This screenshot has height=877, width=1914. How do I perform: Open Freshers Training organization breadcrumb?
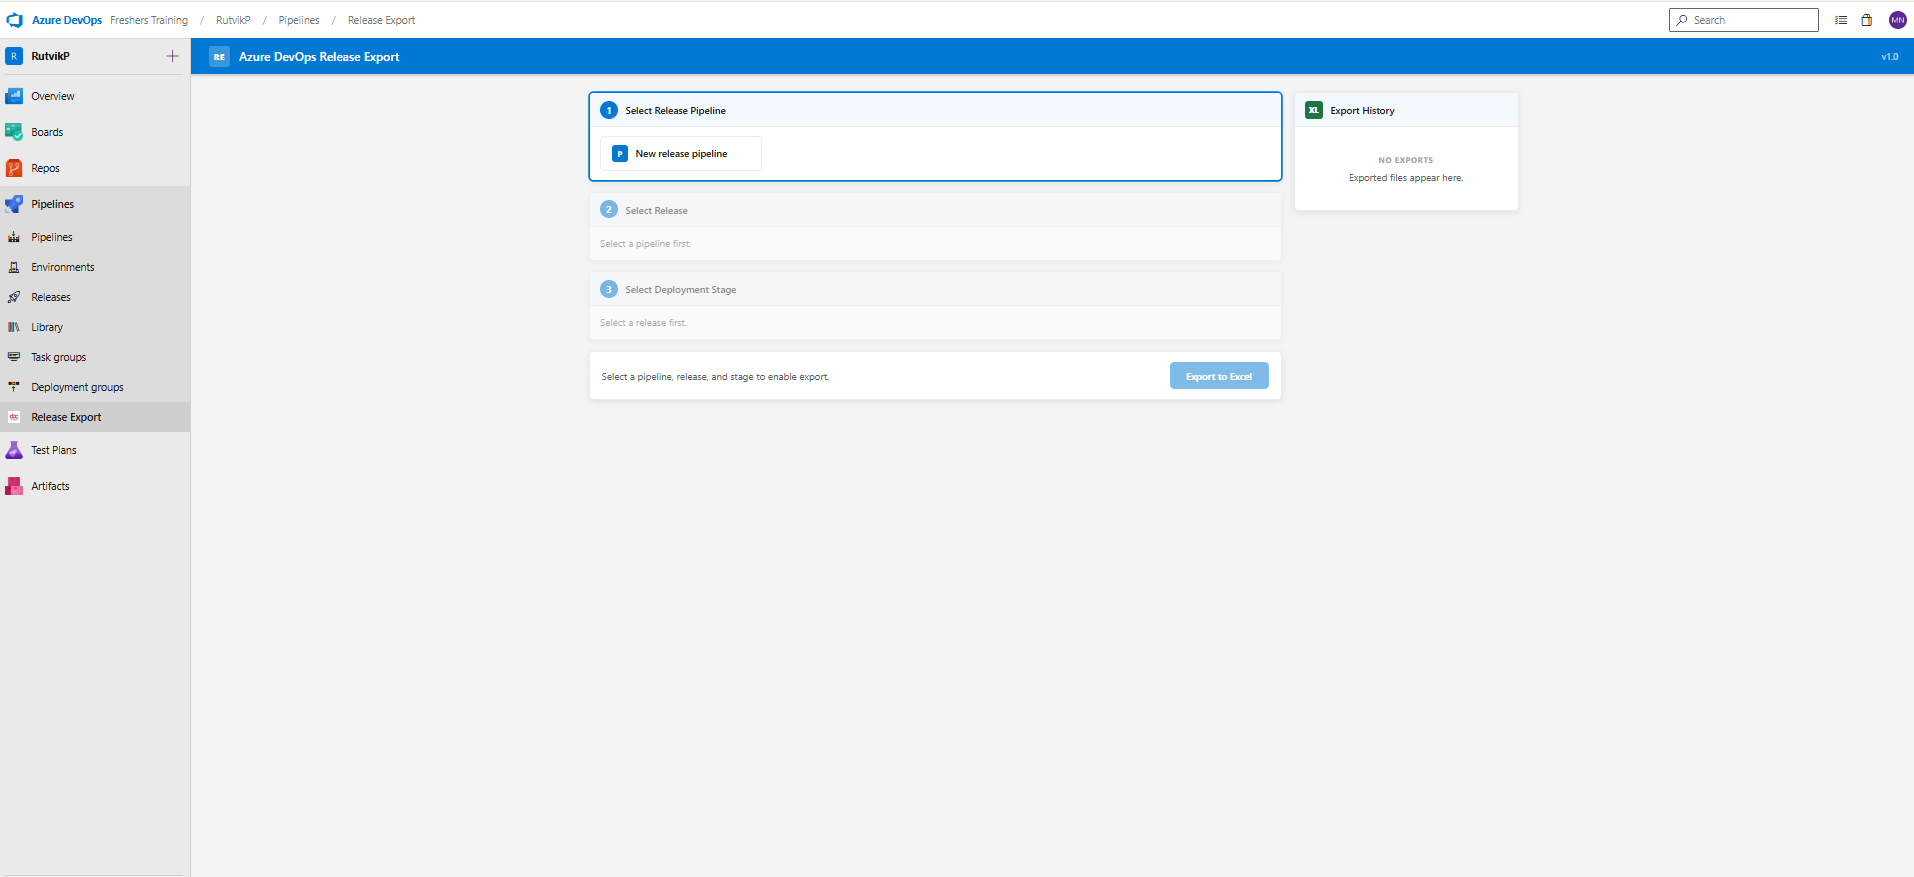coord(149,20)
